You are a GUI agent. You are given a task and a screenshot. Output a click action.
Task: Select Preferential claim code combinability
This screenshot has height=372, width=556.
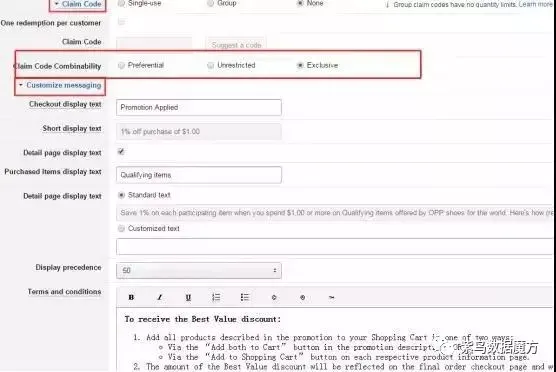coord(122,65)
